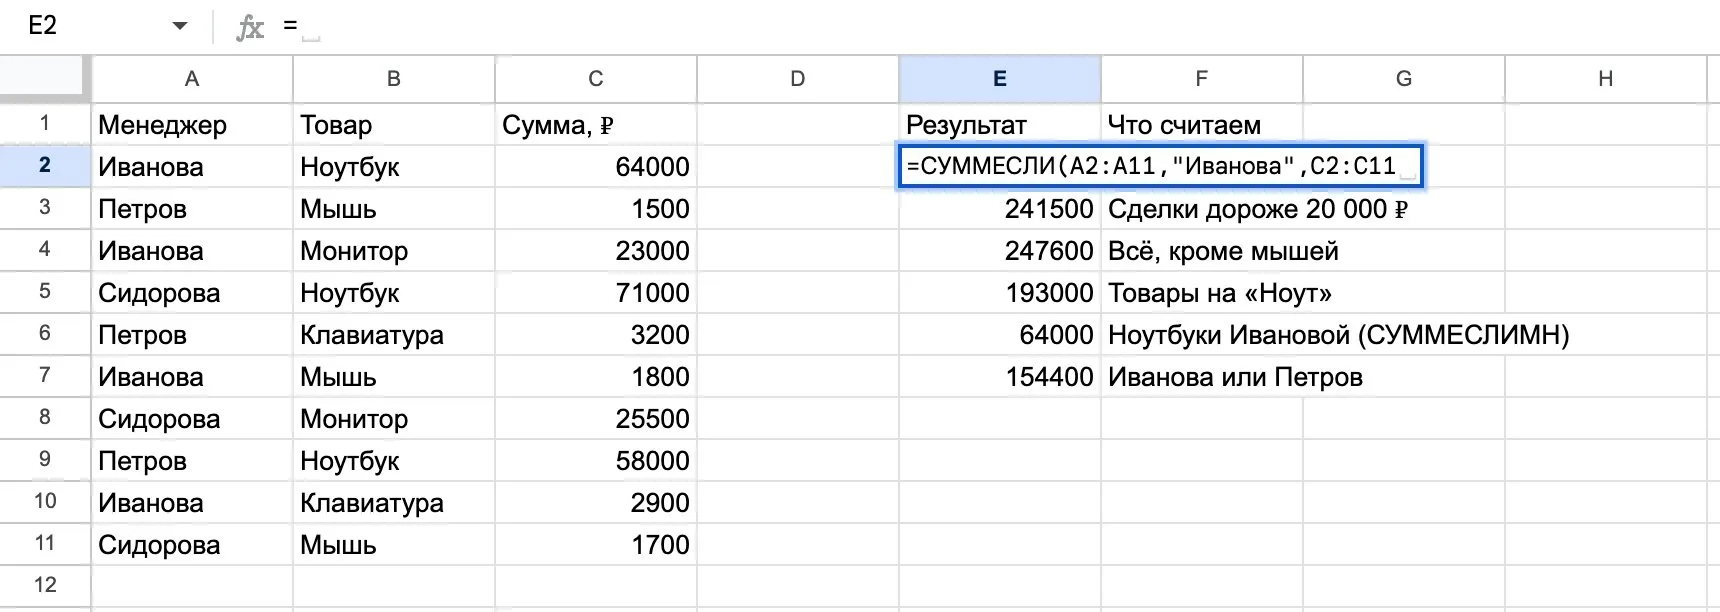Click cell with value 23000
This screenshot has width=1720, height=612.
[596, 251]
